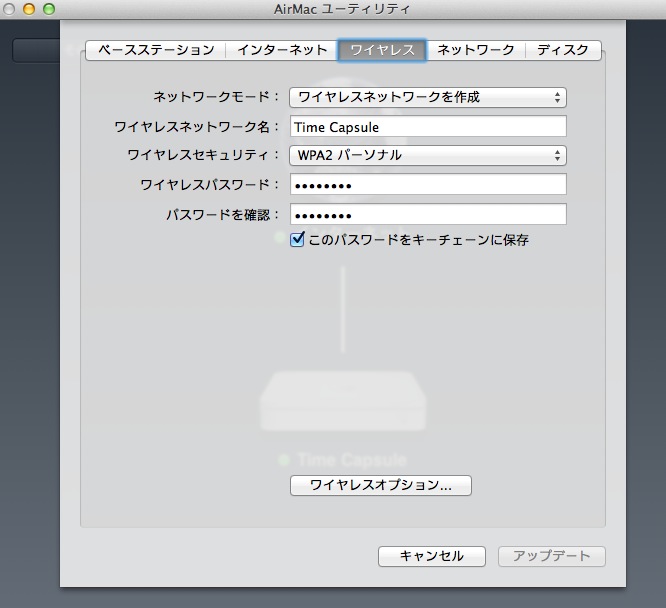Click the パスワードを確認 field
Viewport: 666px width, 608px height.
tap(428, 214)
